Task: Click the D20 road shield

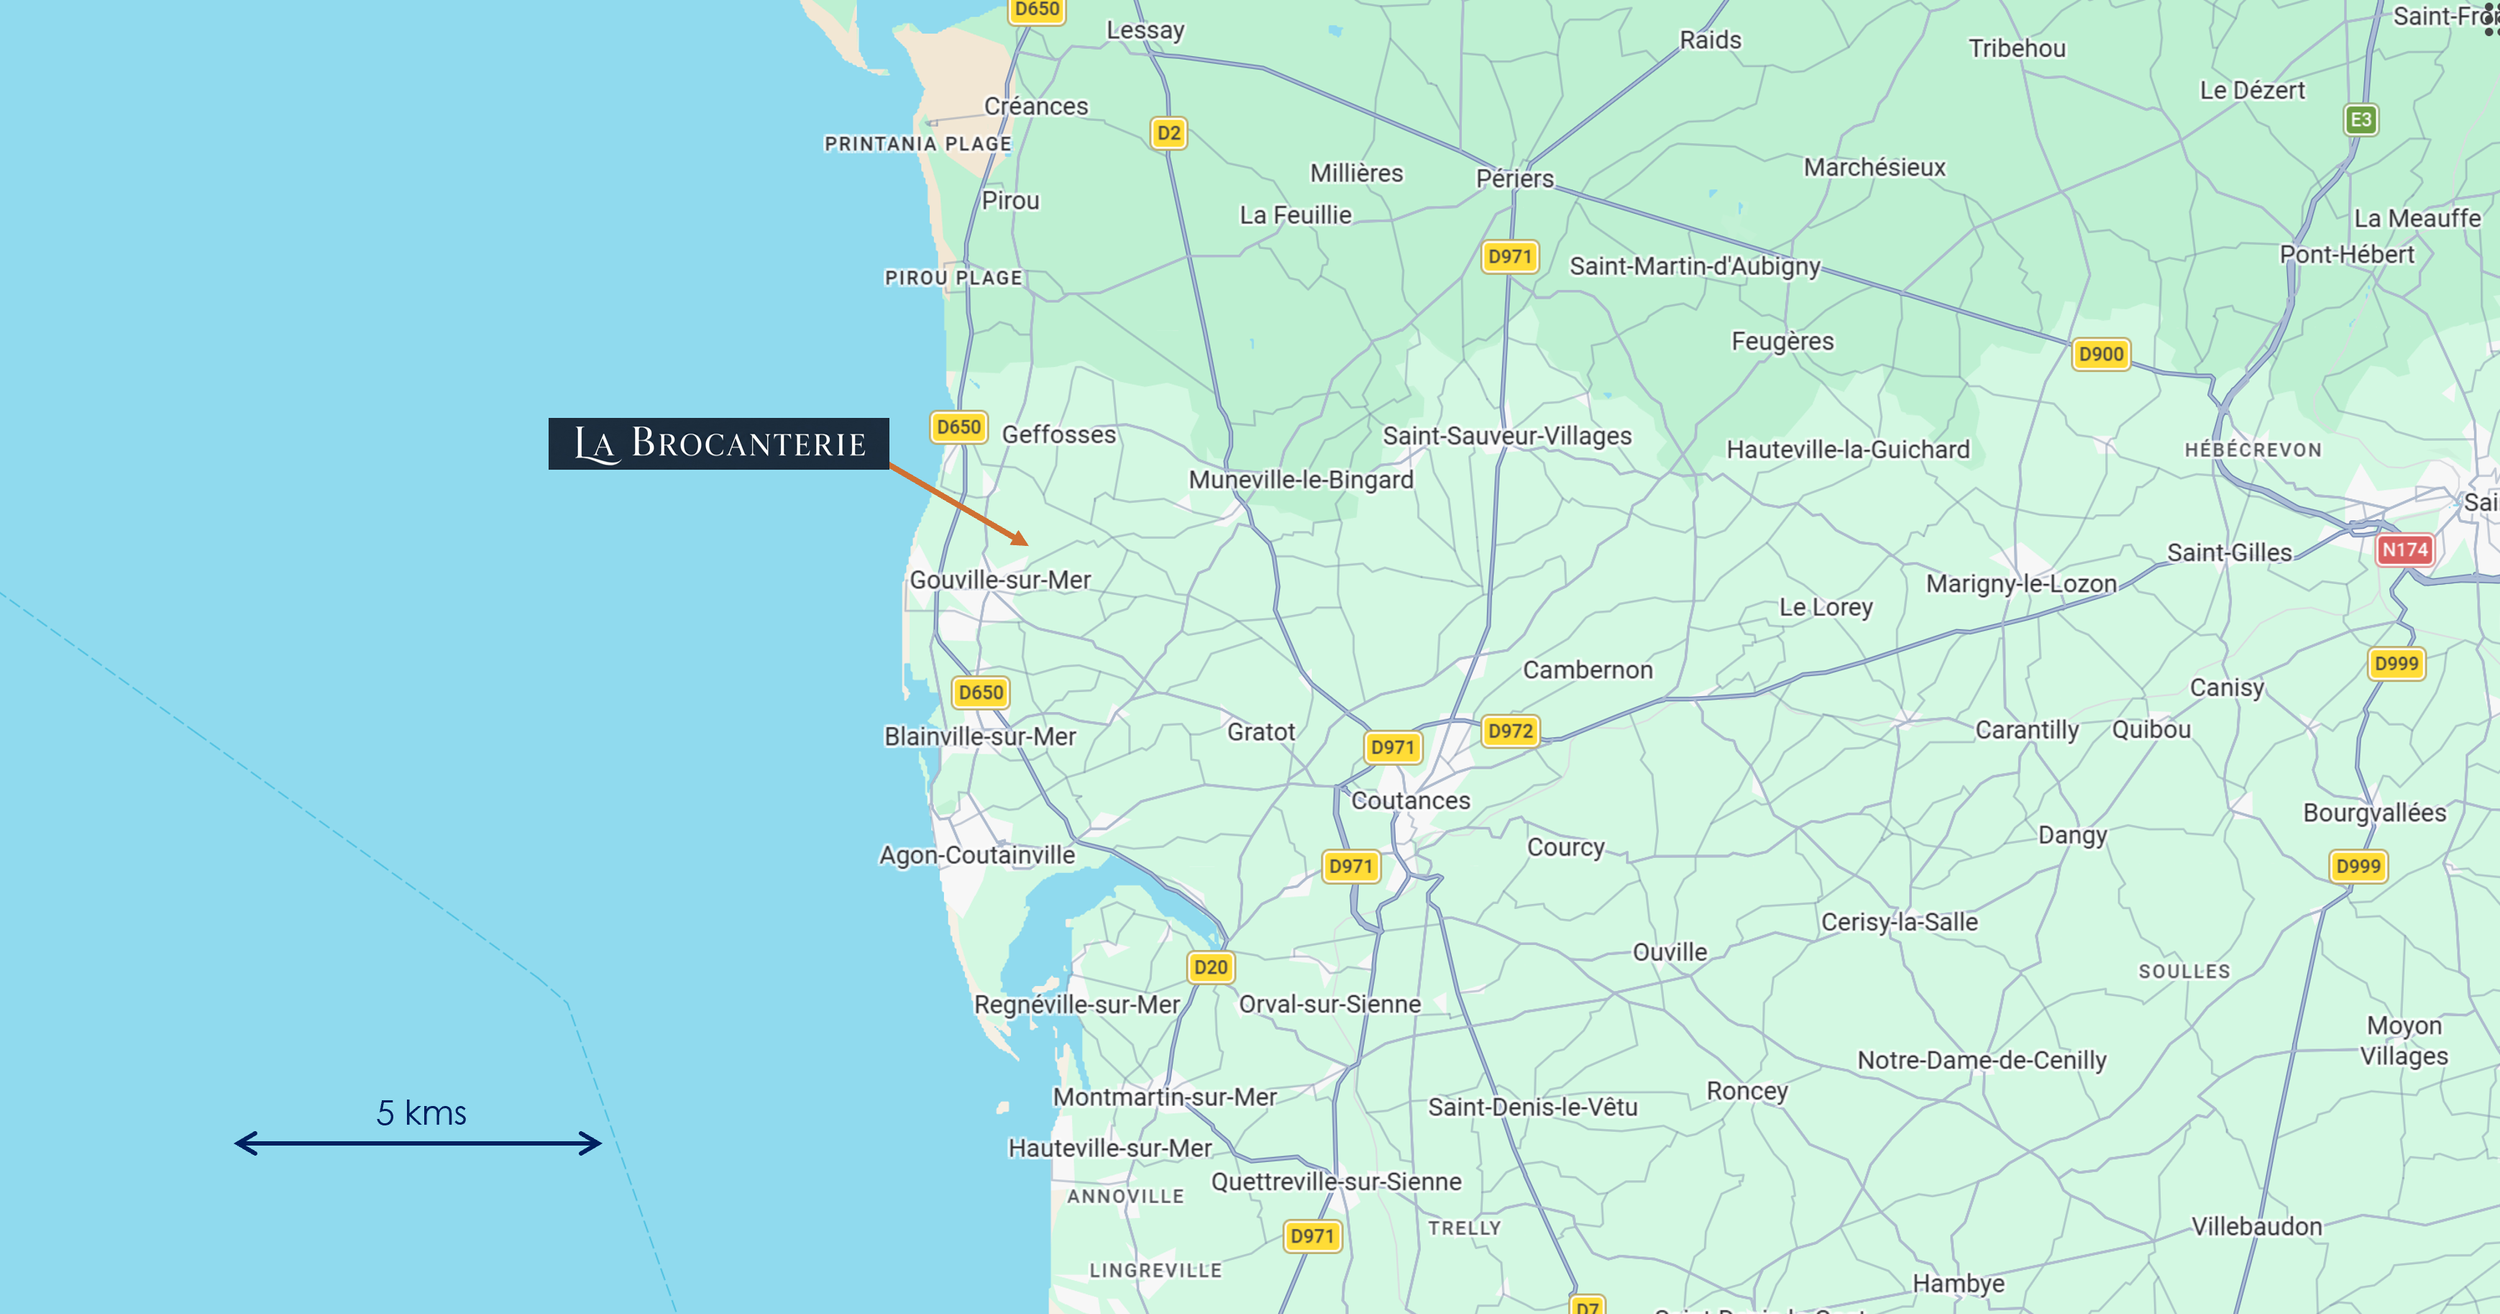Action: [x=1210, y=967]
